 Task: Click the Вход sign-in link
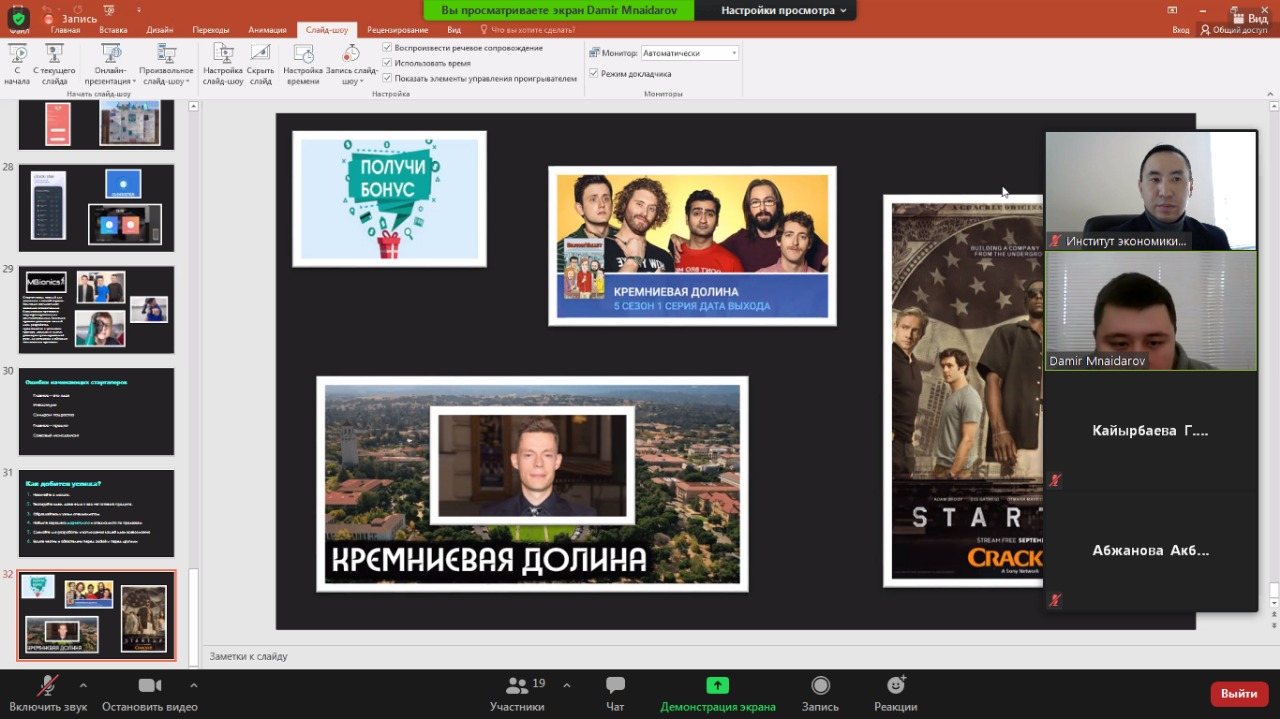click(1181, 30)
